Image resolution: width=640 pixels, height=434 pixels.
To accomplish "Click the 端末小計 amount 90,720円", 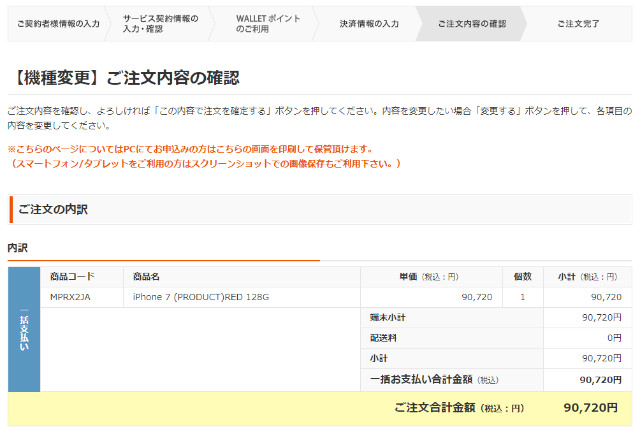I will pos(602,318).
